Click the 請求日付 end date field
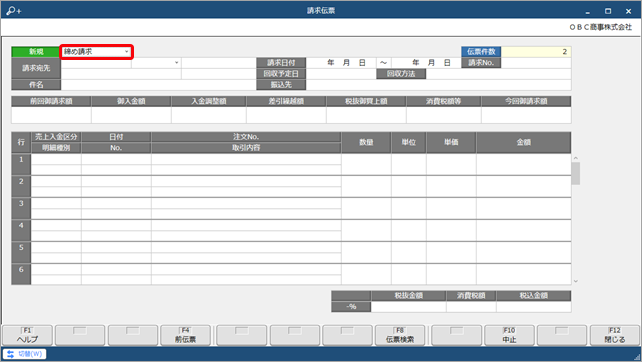The height and width of the screenshot is (362, 642). click(426, 63)
